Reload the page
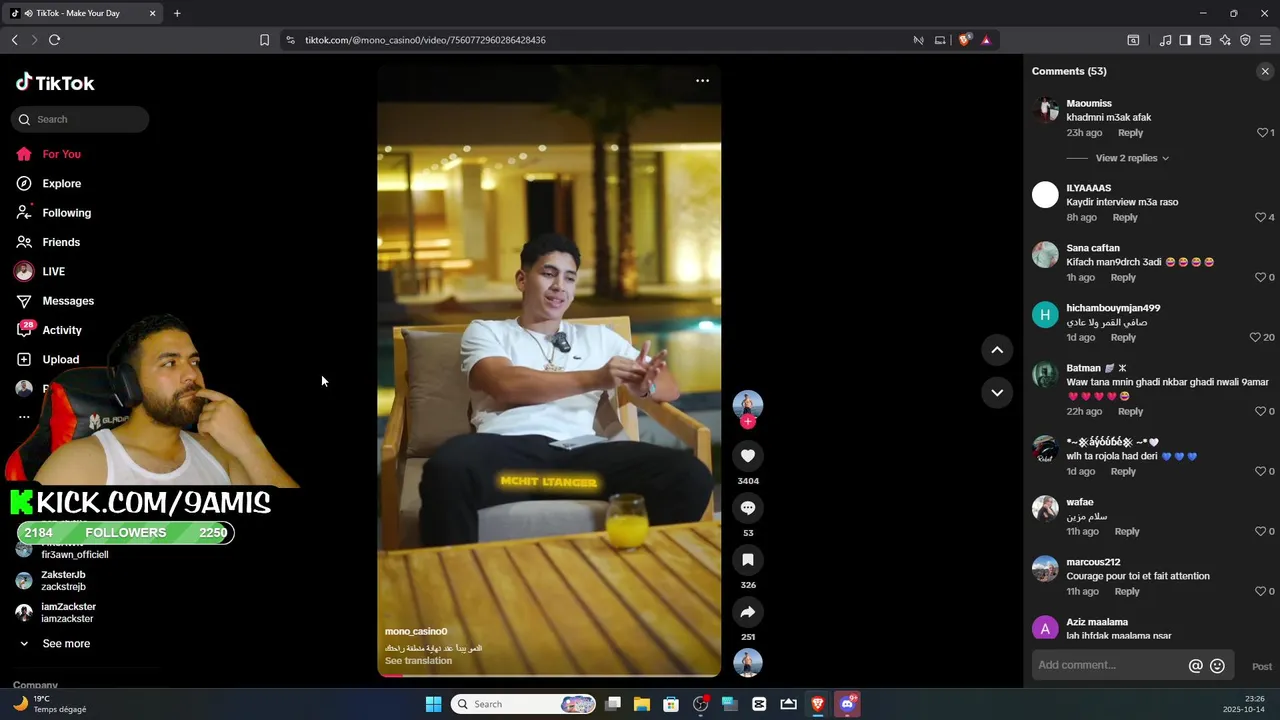1280x720 pixels. [54, 40]
